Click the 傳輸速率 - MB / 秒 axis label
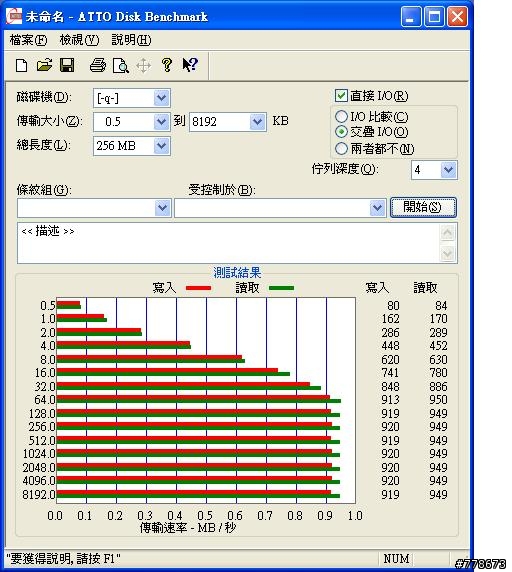This screenshot has height=572, width=512. [x=188, y=527]
